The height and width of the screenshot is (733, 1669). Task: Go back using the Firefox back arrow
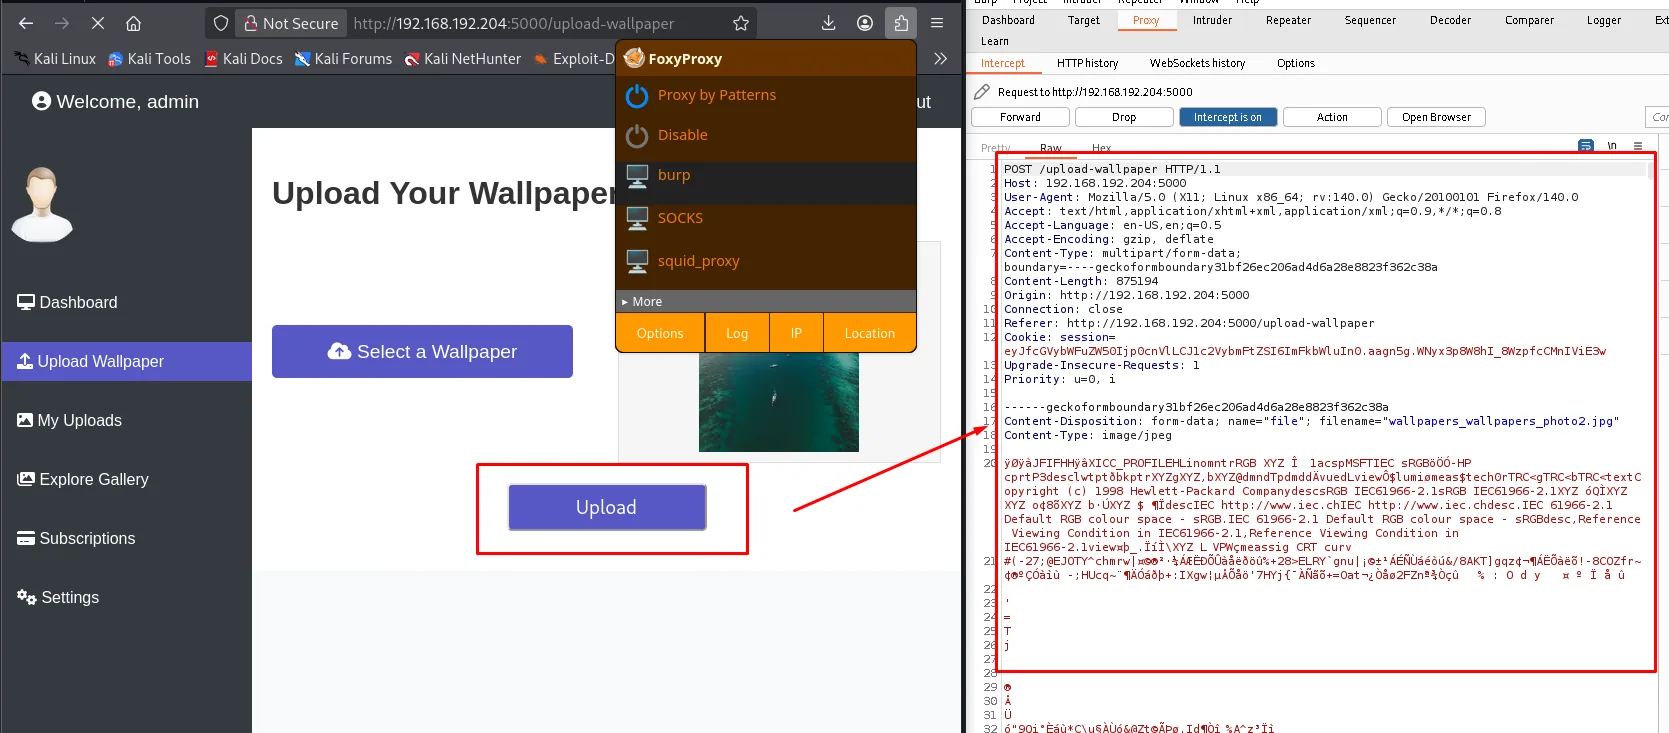pyautogui.click(x=26, y=23)
